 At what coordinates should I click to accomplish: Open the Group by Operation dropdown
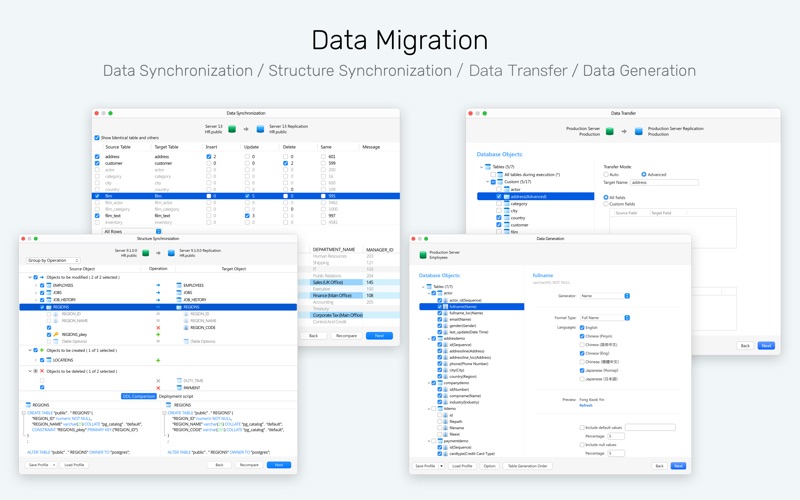tap(53, 260)
